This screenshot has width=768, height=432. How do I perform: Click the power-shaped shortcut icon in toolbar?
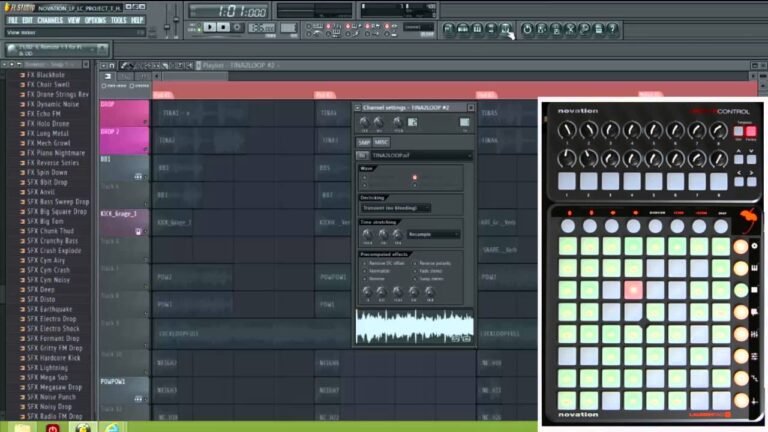tap(527, 29)
